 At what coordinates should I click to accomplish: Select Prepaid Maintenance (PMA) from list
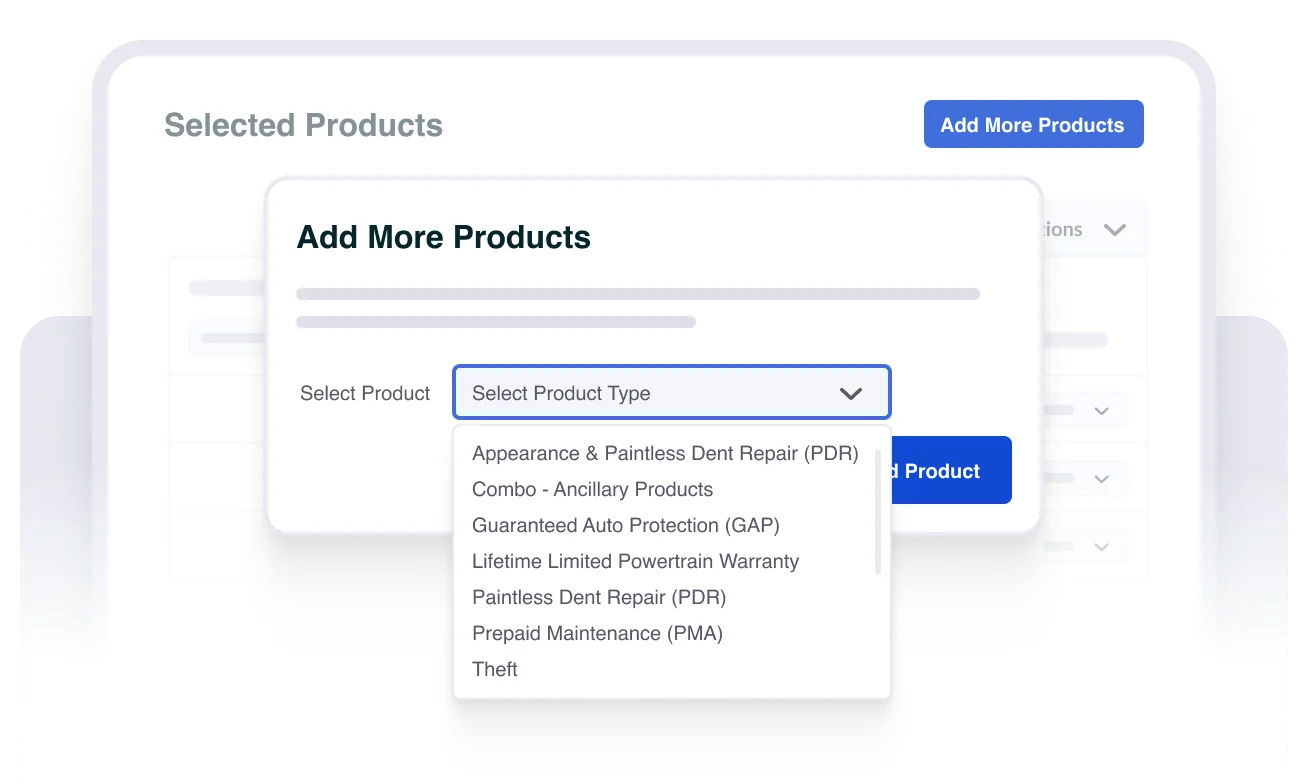tap(597, 634)
